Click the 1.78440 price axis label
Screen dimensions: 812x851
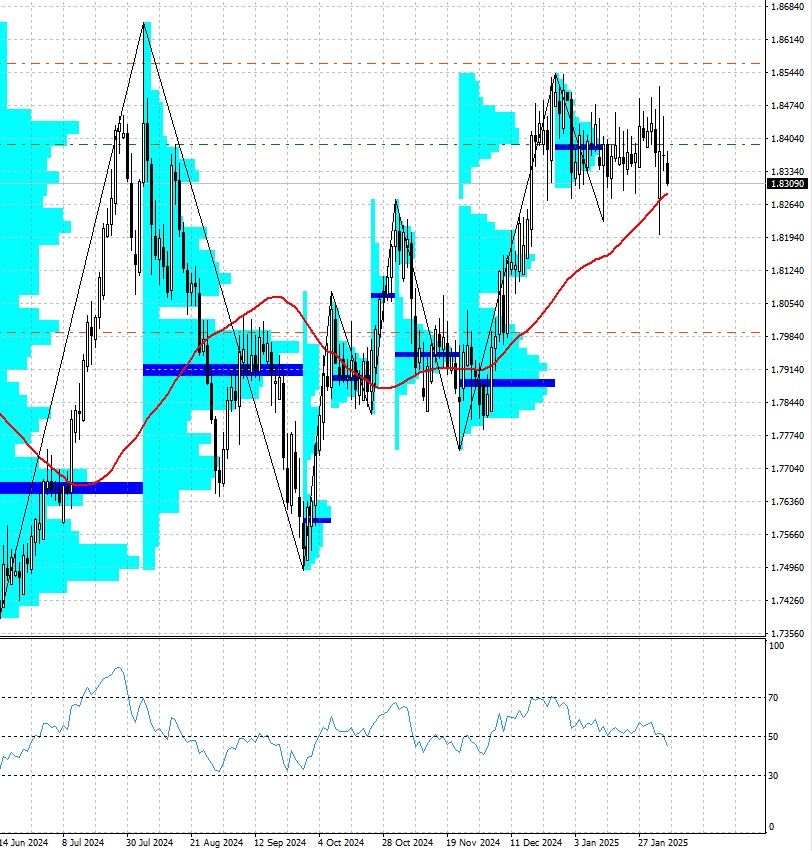coord(787,403)
